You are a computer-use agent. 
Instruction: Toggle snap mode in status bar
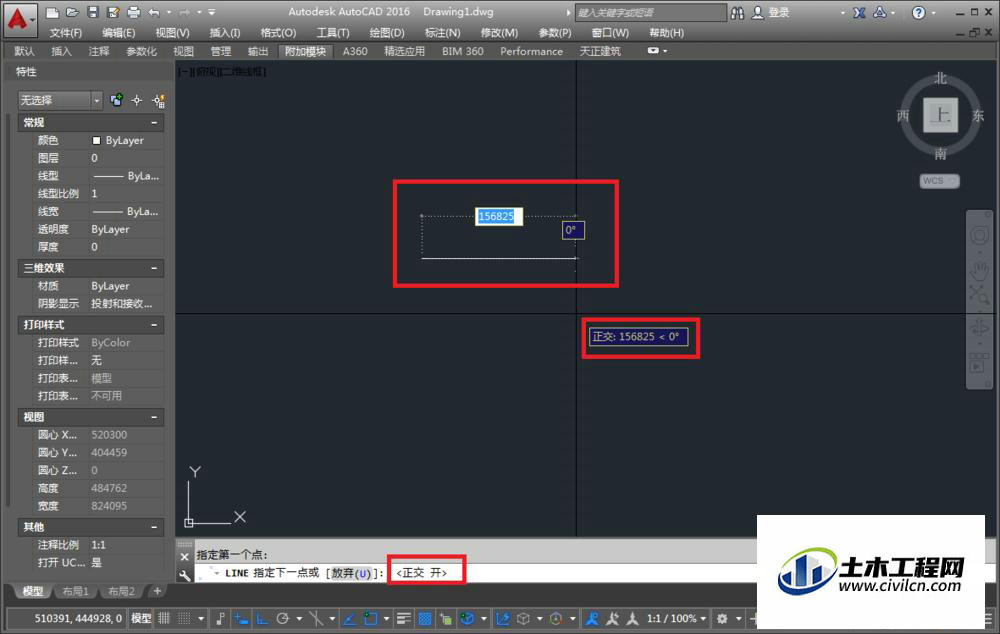click(184, 618)
